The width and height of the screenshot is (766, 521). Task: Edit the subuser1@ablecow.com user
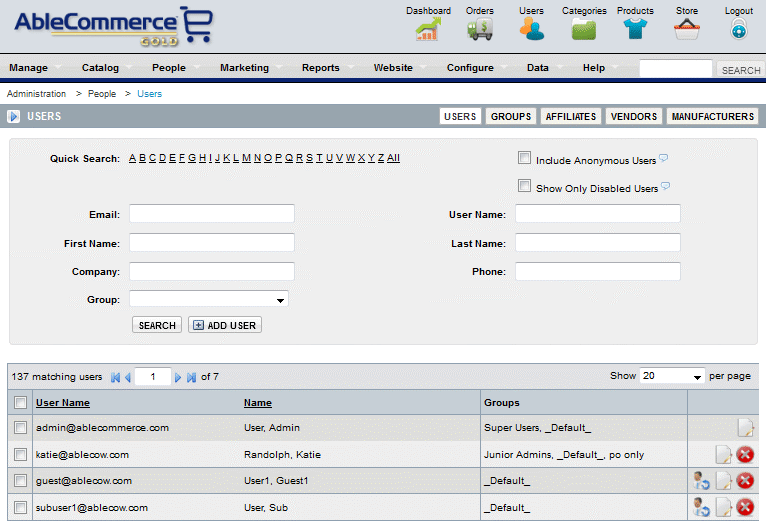(723, 507)
